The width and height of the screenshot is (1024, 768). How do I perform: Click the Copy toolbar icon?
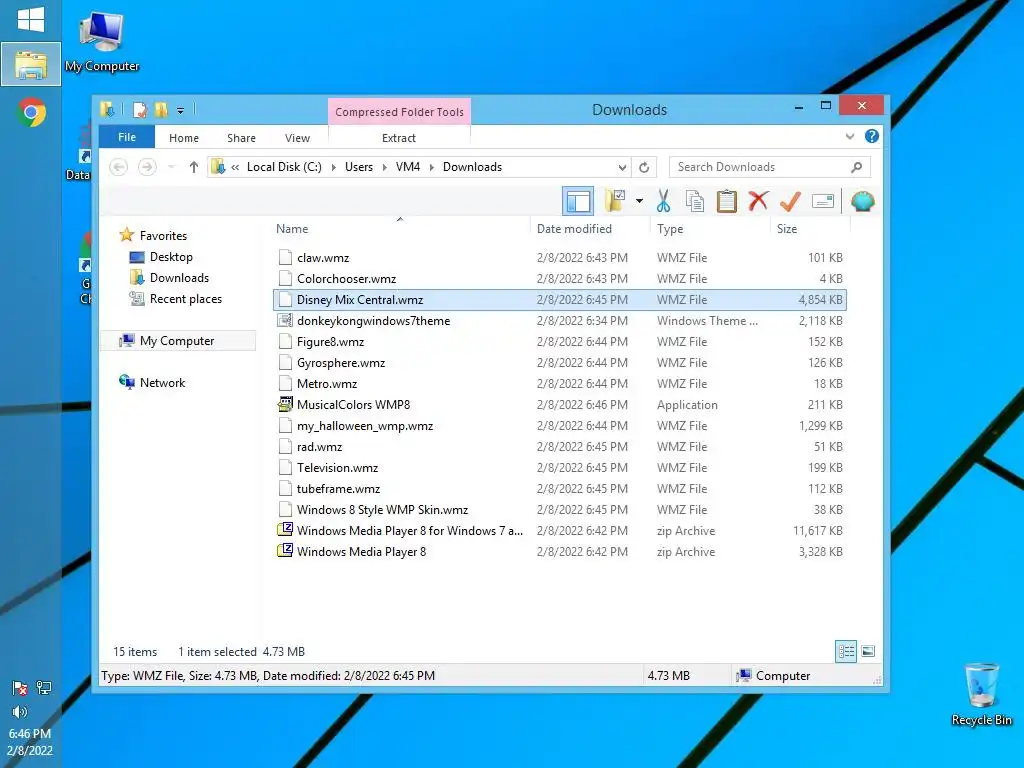[694, 201]
